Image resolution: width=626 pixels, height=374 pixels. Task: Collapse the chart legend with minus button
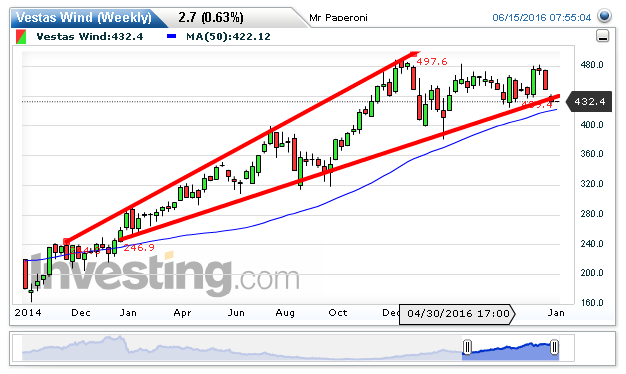tap(602, 36)
